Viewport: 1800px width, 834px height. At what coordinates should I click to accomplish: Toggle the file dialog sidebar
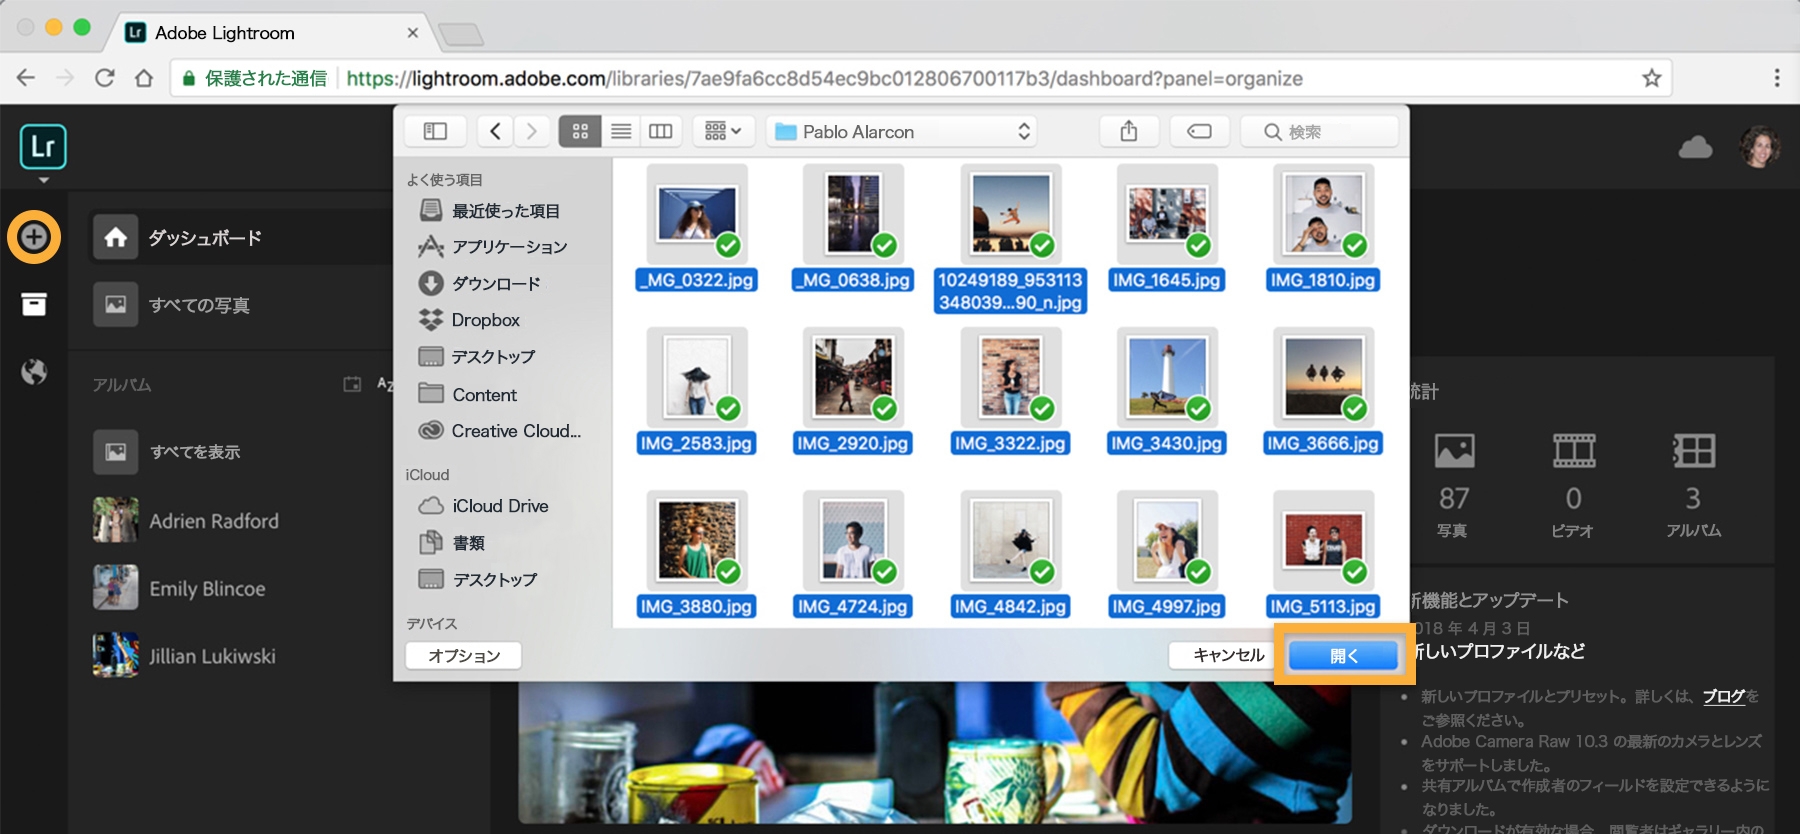[435, 131]
